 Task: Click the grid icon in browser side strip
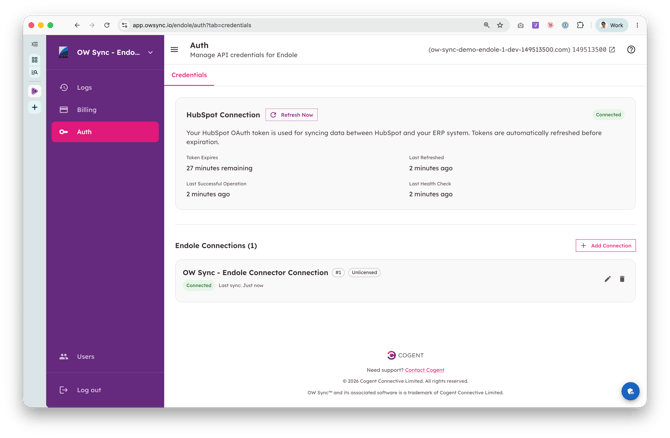(x=35, y=60)
